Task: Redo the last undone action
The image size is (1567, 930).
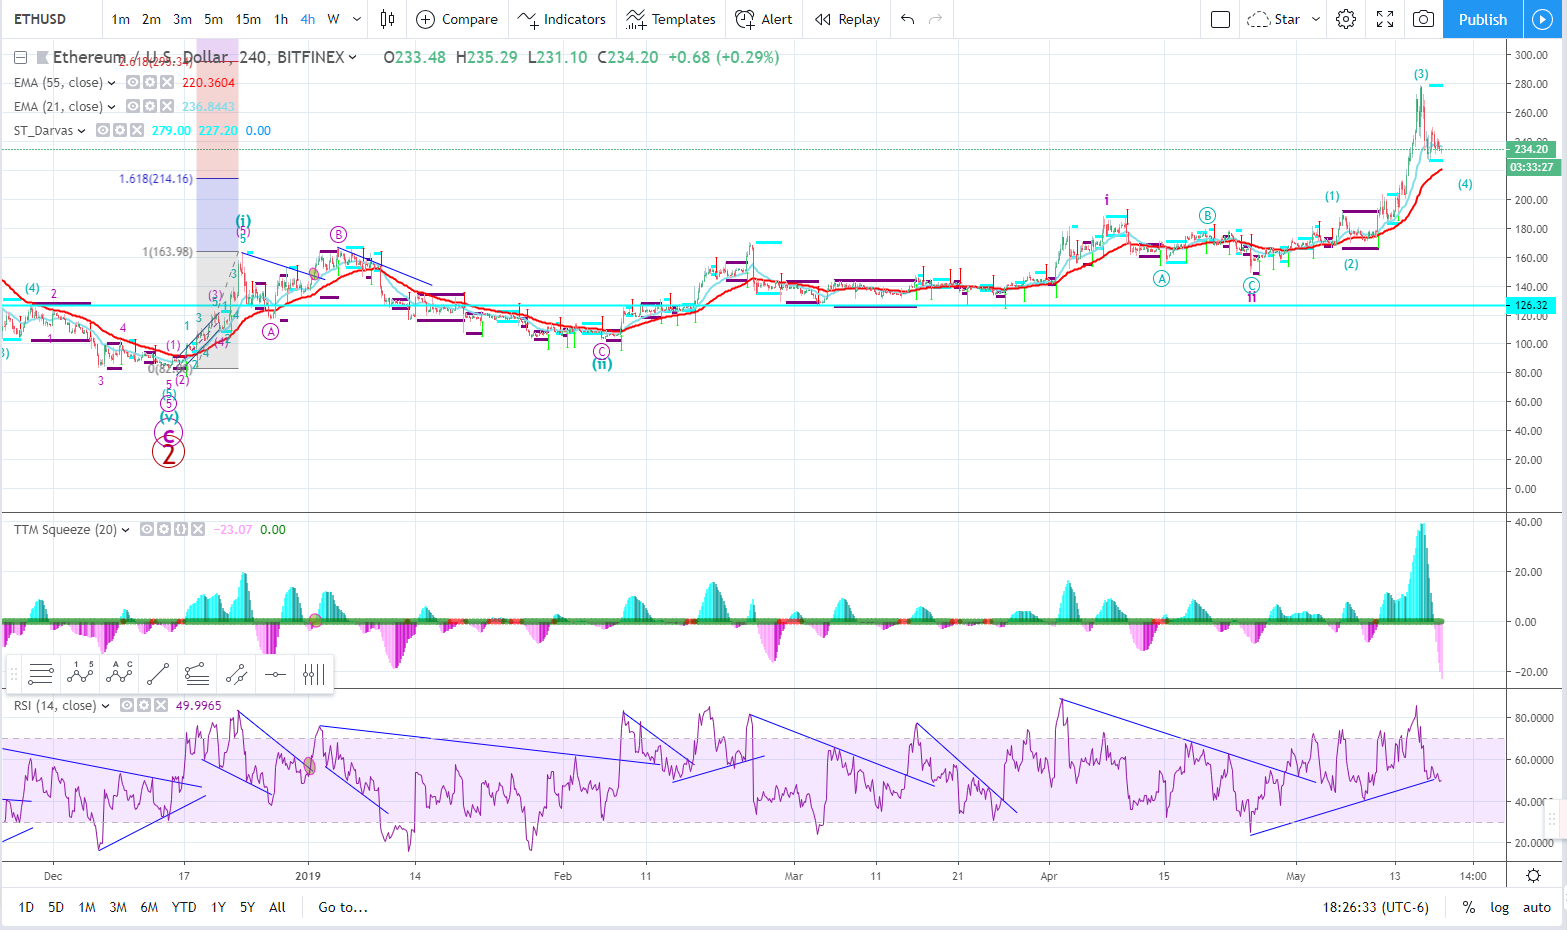Action: click(x=936, y=19)
